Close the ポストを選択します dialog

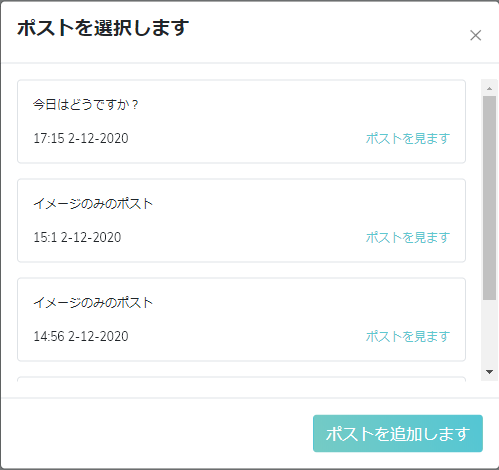coord(475,35)
